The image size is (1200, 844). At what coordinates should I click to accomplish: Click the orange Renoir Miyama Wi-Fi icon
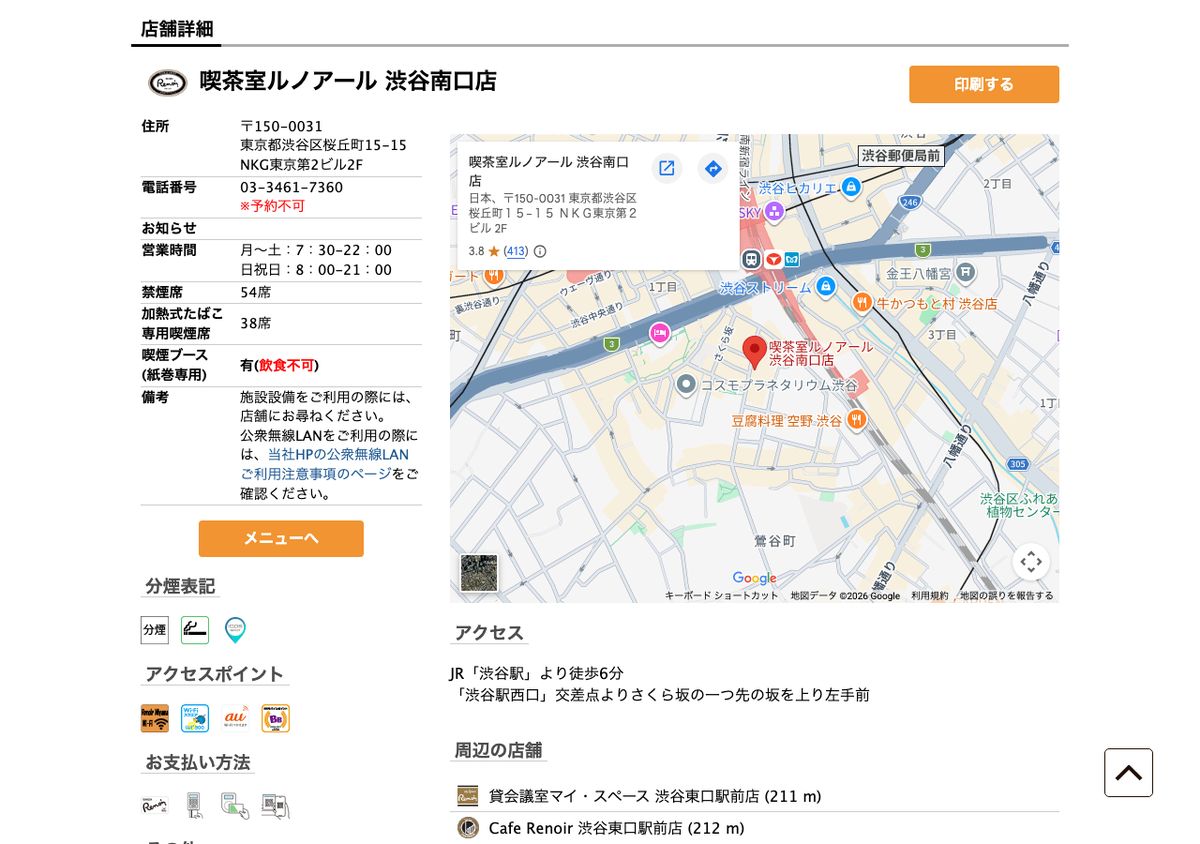[155, 718]
